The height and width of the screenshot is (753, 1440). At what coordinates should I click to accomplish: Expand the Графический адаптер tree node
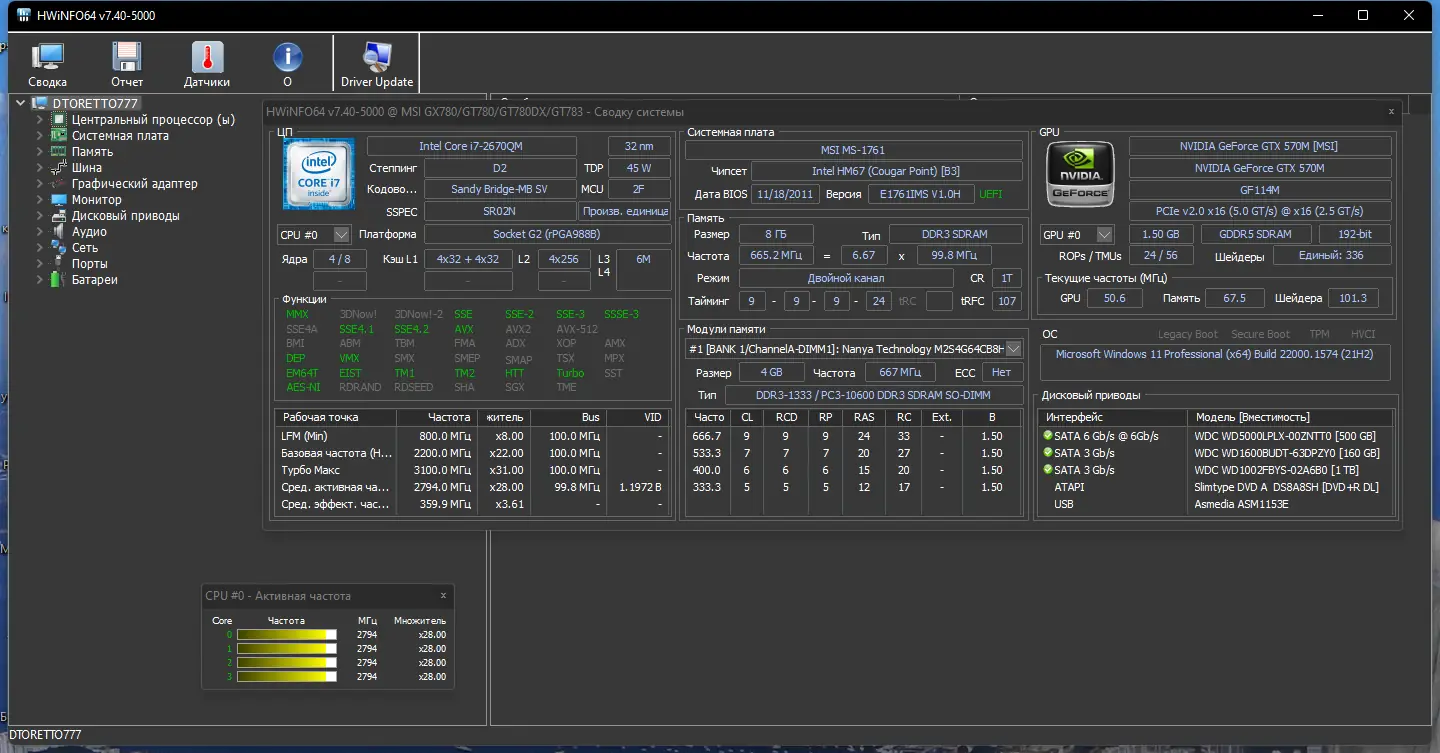(x=40, y=183)
